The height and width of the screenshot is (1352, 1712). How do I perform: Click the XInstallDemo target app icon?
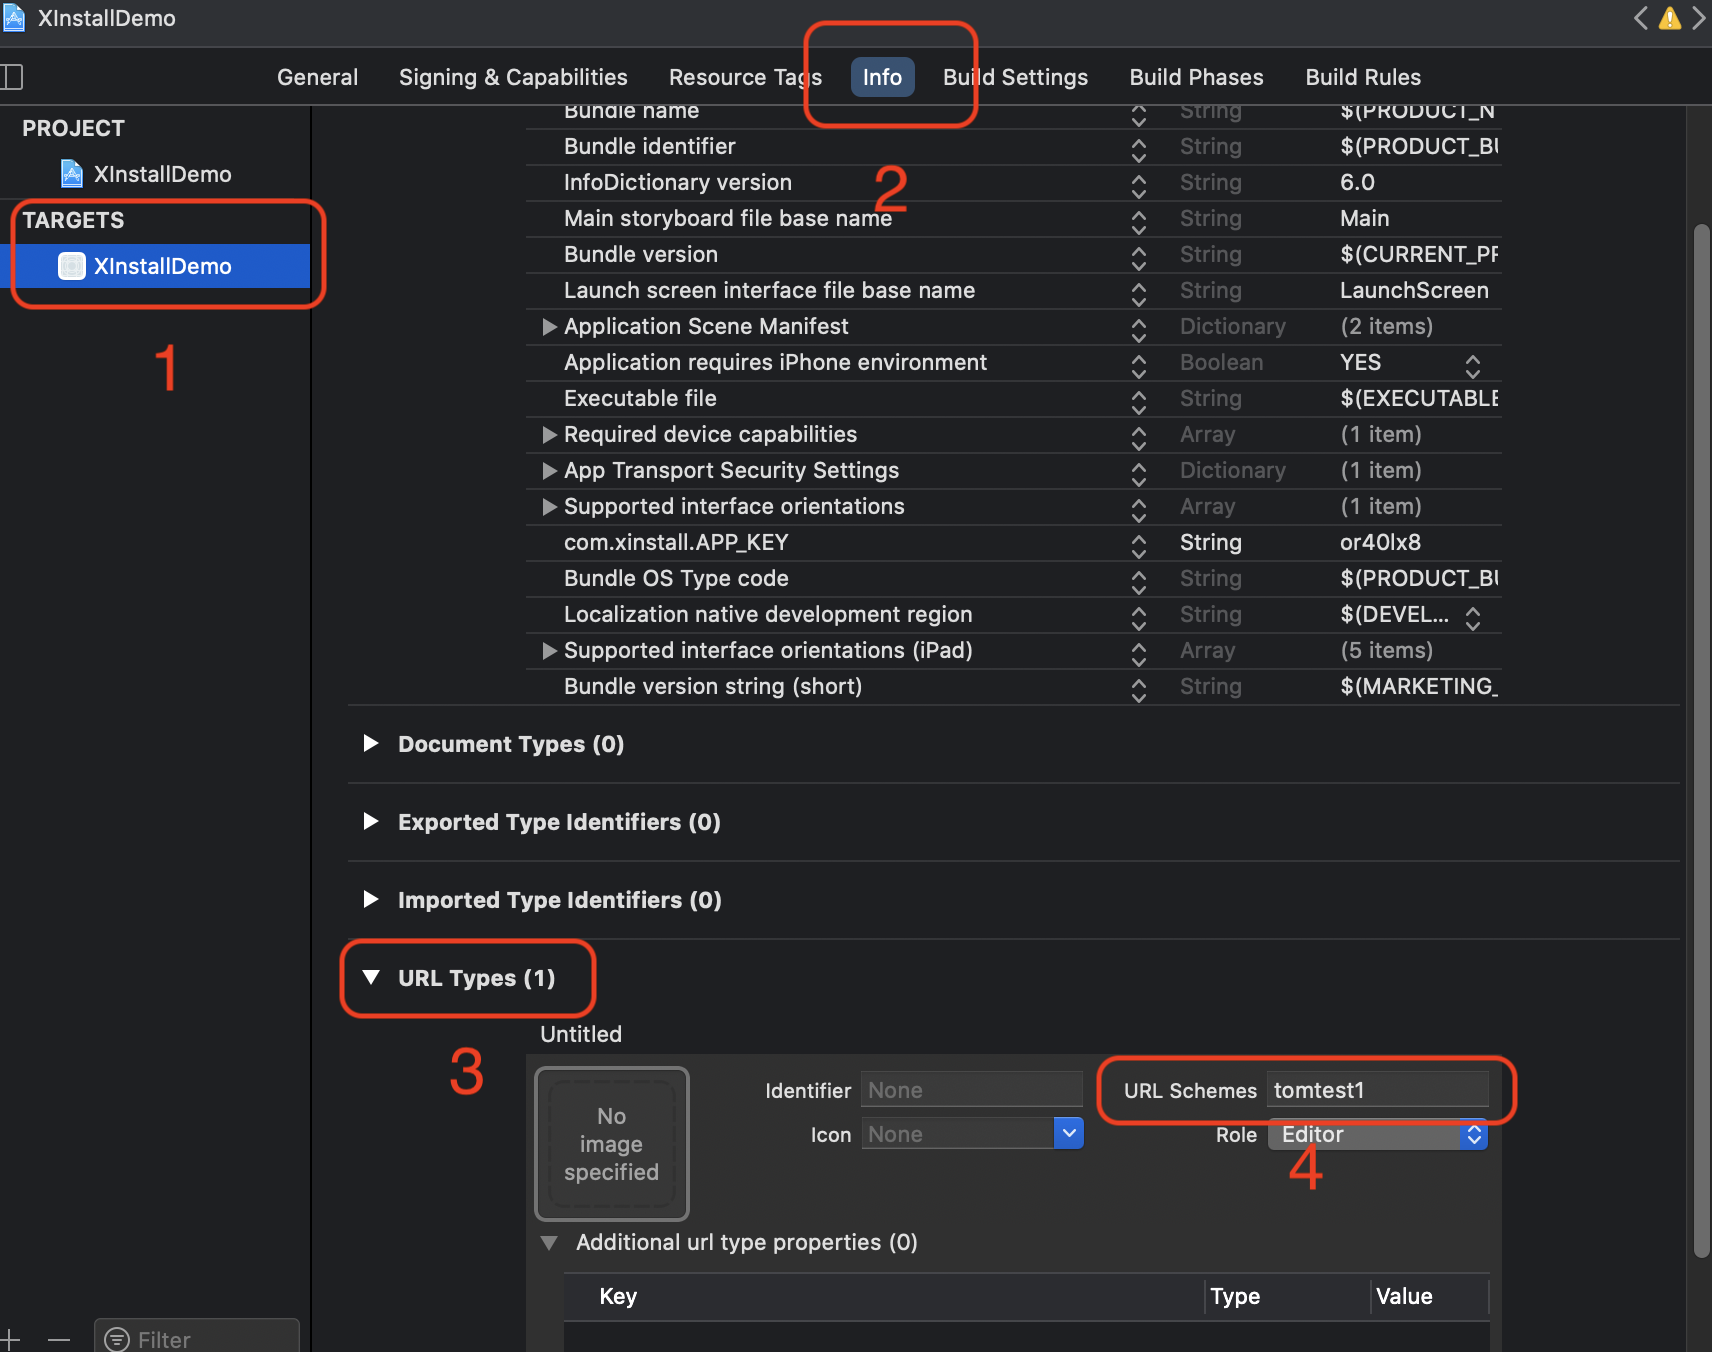pos(72,266)
